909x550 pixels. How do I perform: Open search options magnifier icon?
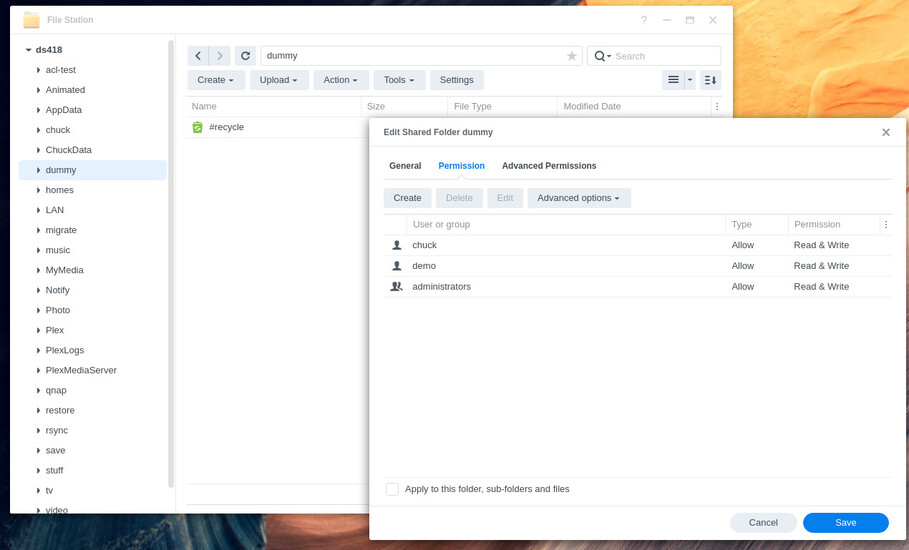point(602,56)
